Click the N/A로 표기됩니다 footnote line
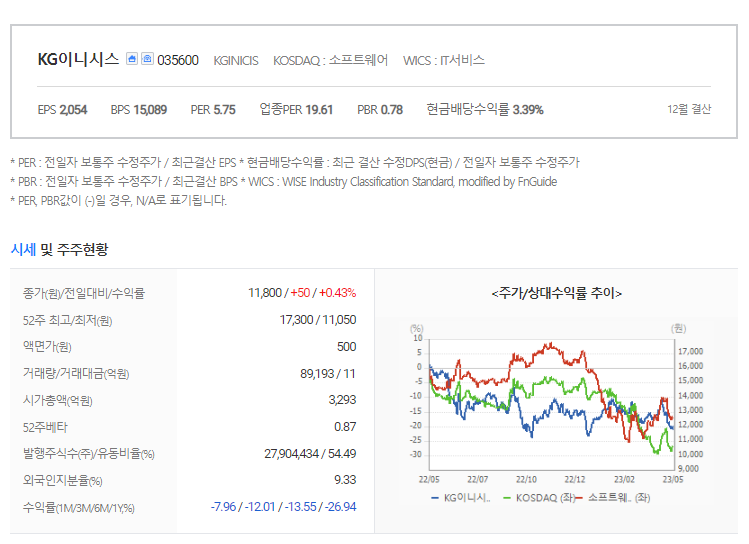 click(x=118, y=201)
